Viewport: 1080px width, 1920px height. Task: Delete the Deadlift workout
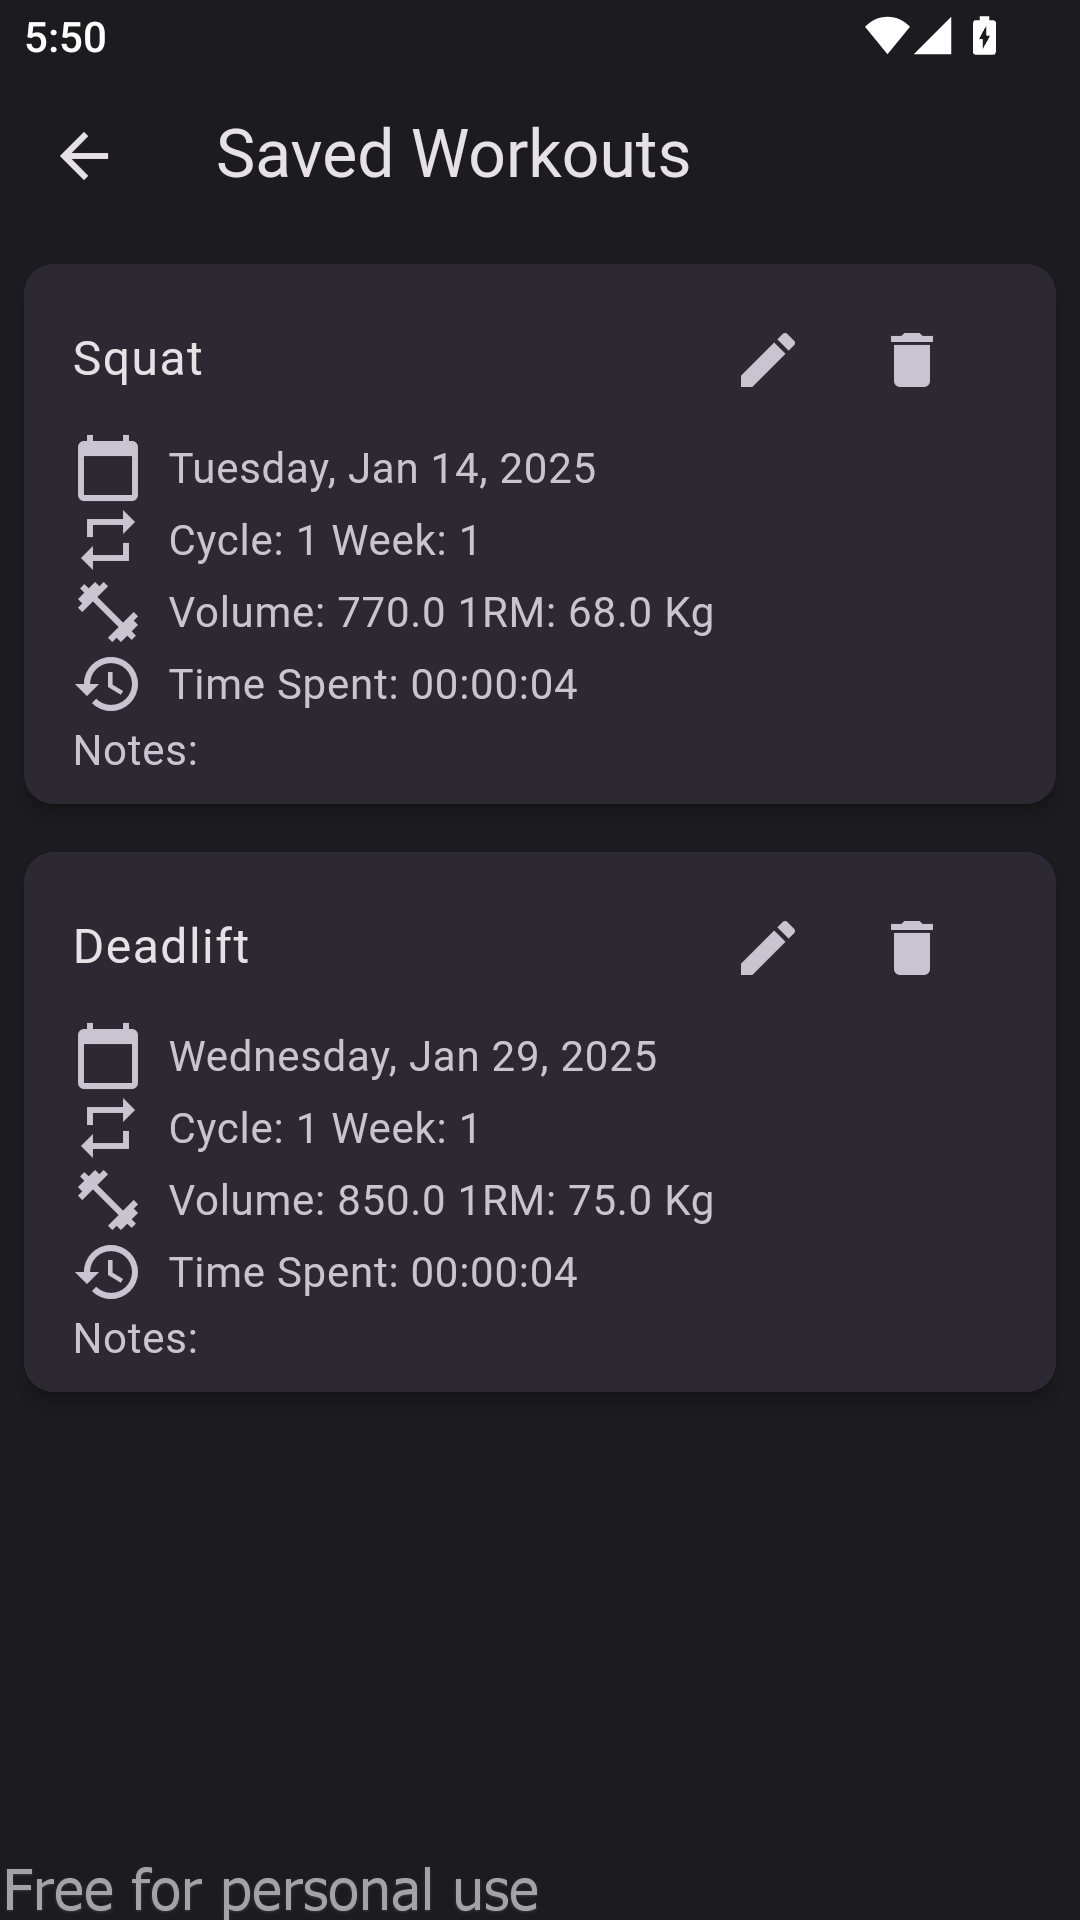pos(911,947)
